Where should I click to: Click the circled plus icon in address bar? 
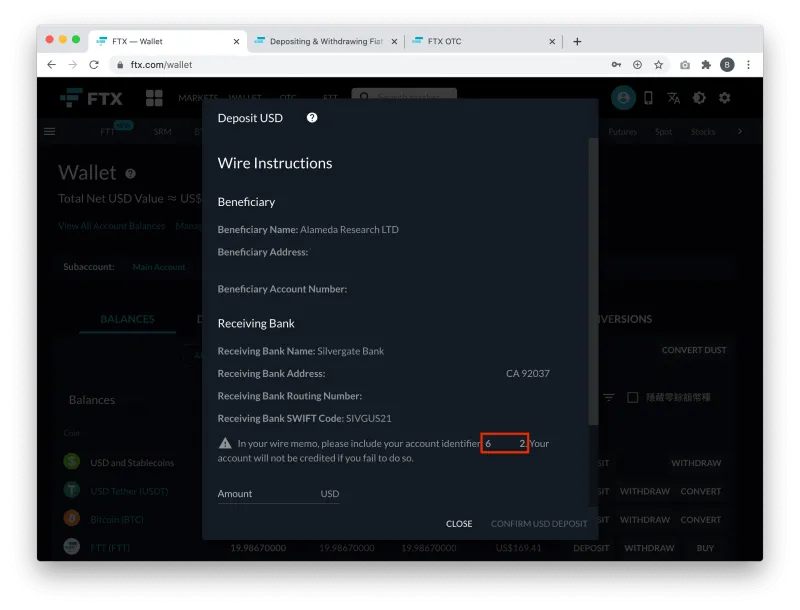click(x=637, y=65)
